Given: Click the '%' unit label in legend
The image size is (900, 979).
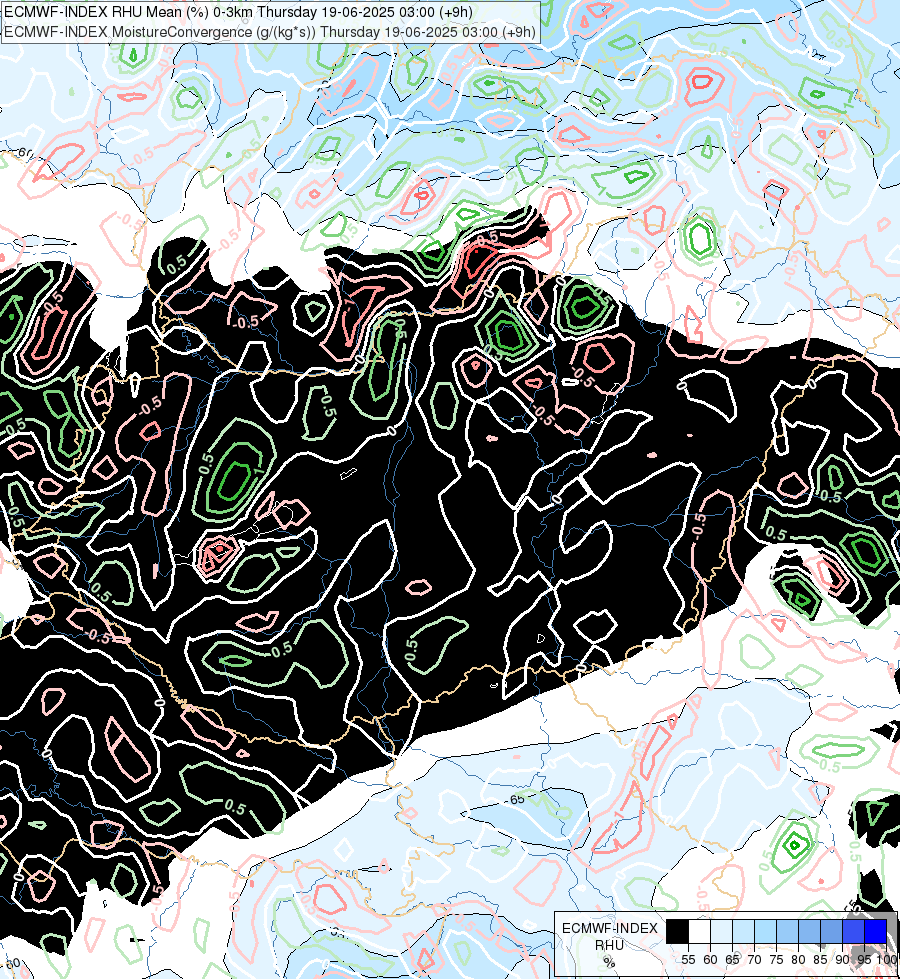Looking at the screenshot, I should pyautogui.click(x=610, y=962).
